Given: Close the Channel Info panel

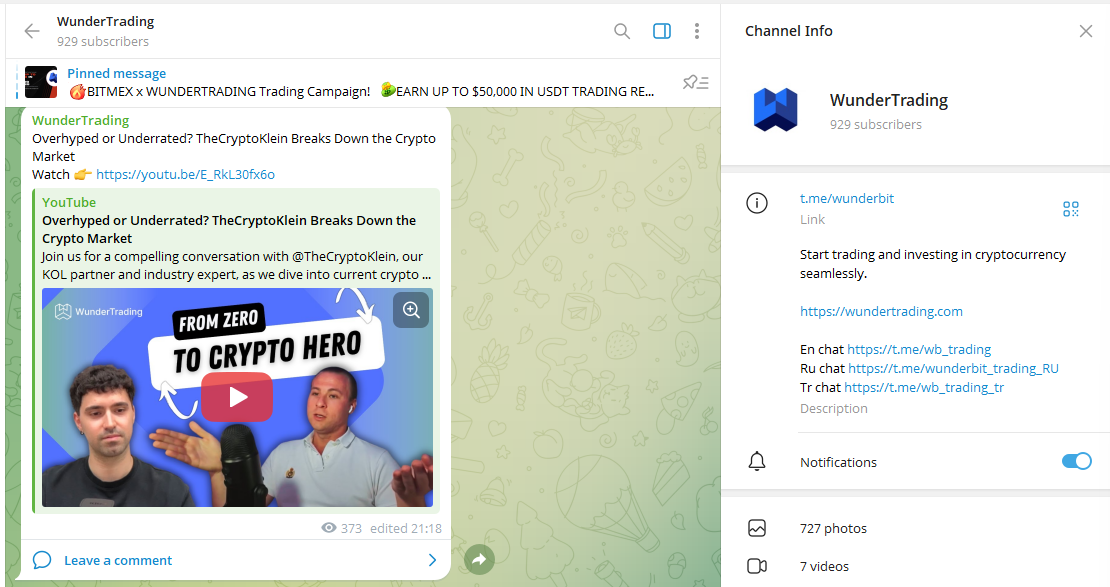Looking at the screenshot, I should [x=1086, y=31].
